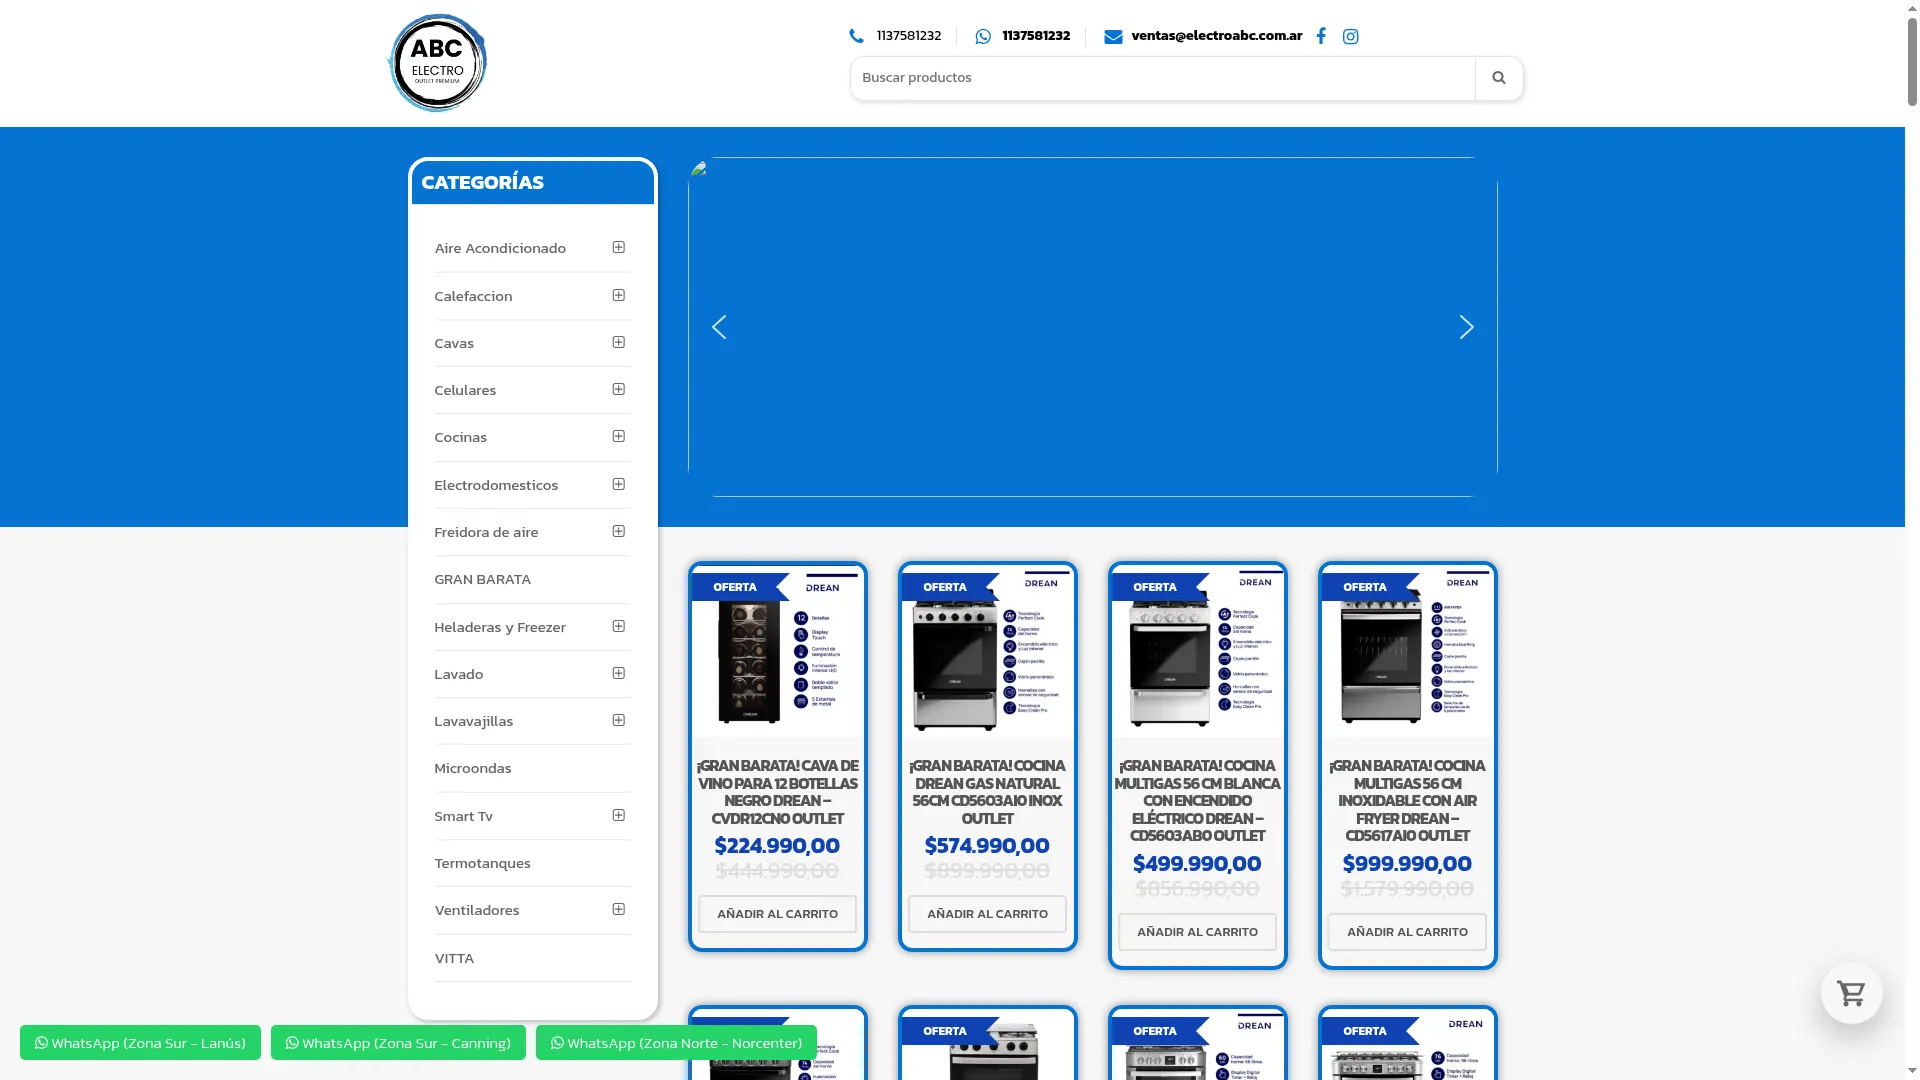Click price $224.990,00

click(x=777, y=846)
